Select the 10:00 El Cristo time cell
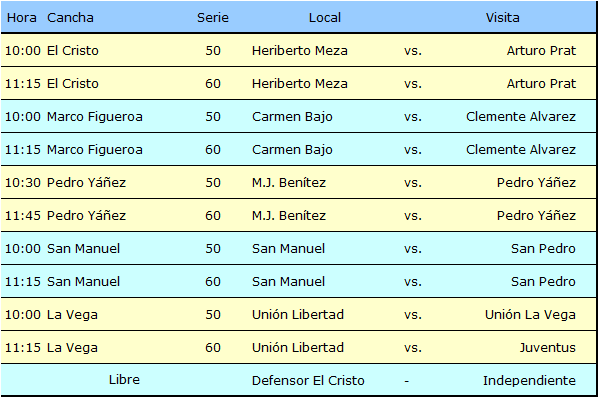The height and width of the screenshot is (397, 598). pos(23,50)
